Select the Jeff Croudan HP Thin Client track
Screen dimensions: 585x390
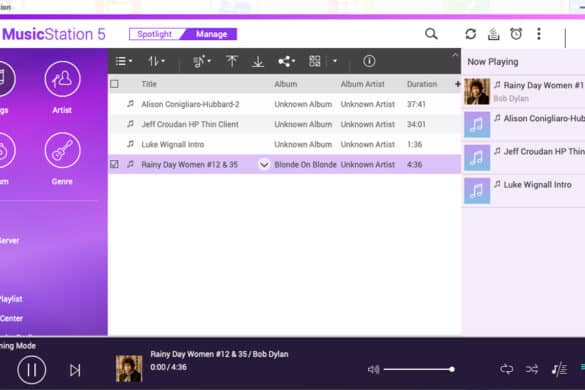coord(190,124)
